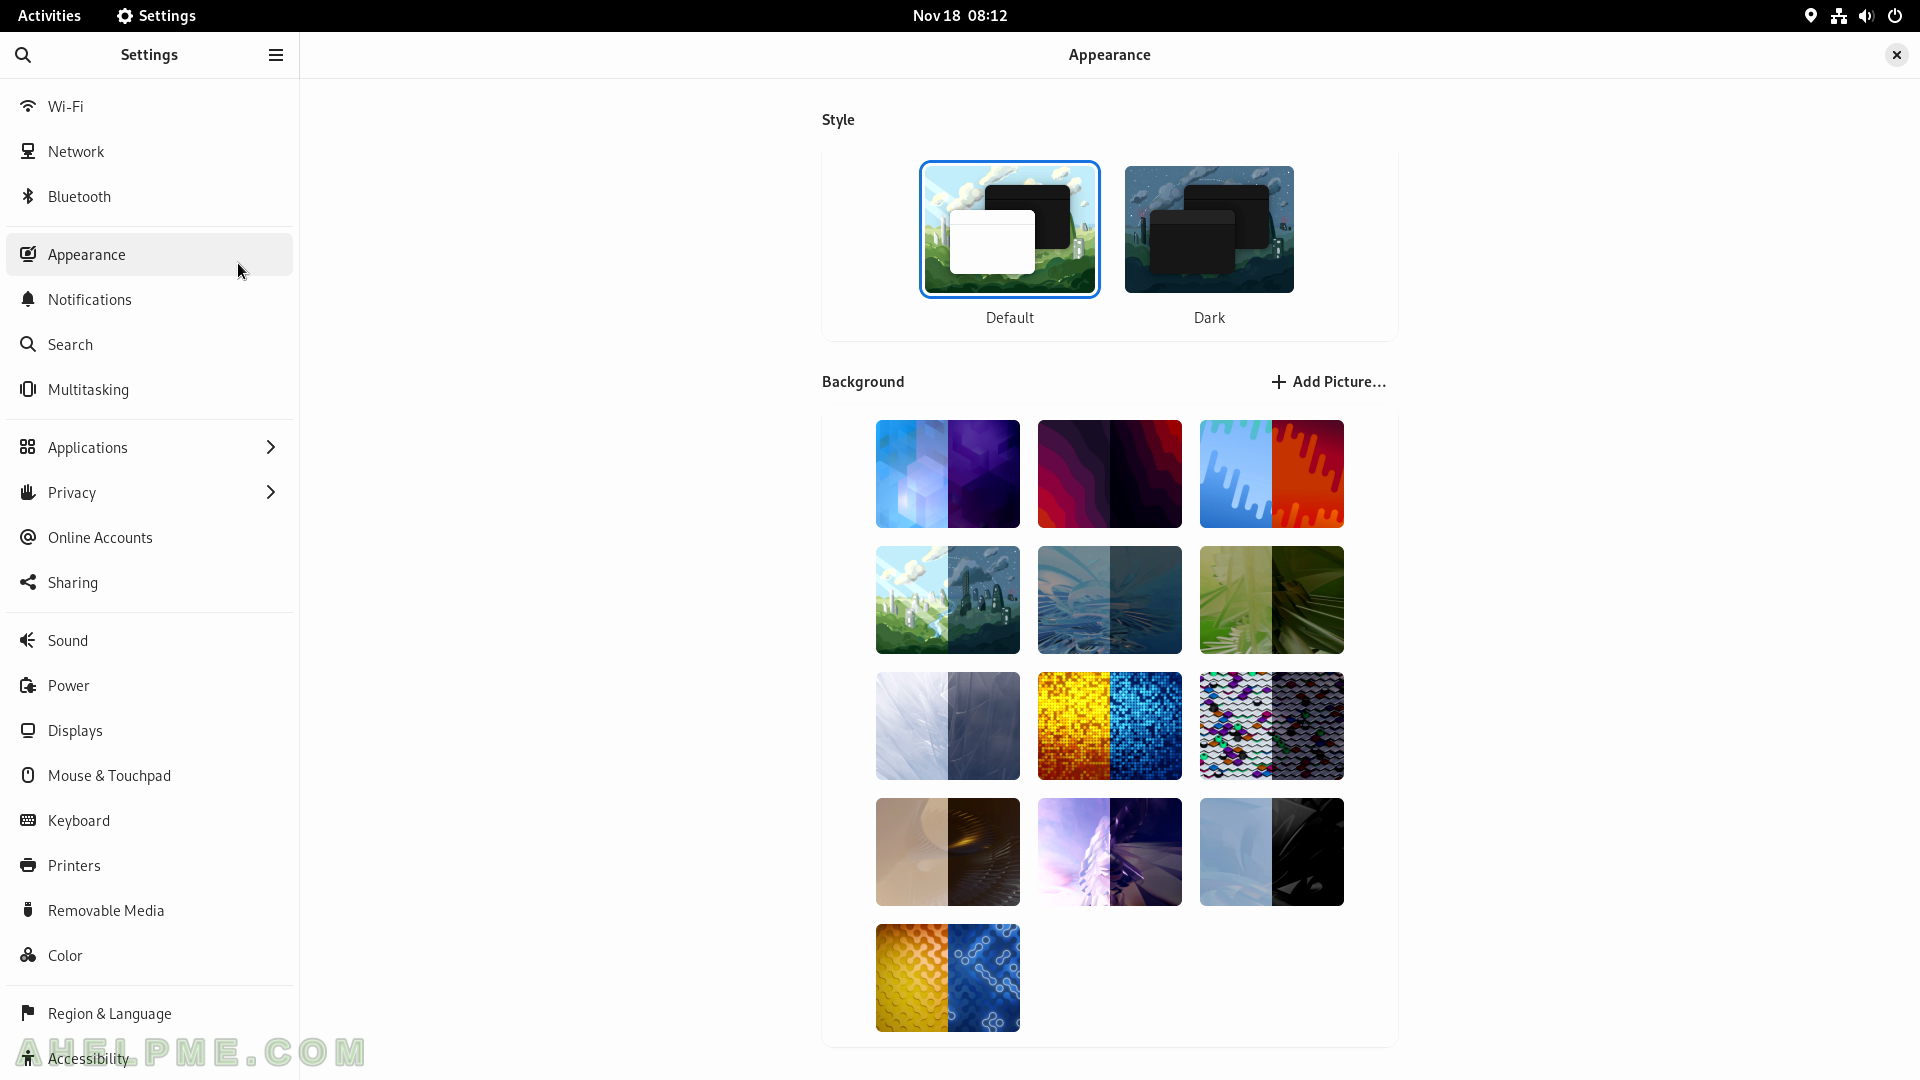
Task: Open the clock and calendar Nov 18 08:12
Action: pos(960,16)
